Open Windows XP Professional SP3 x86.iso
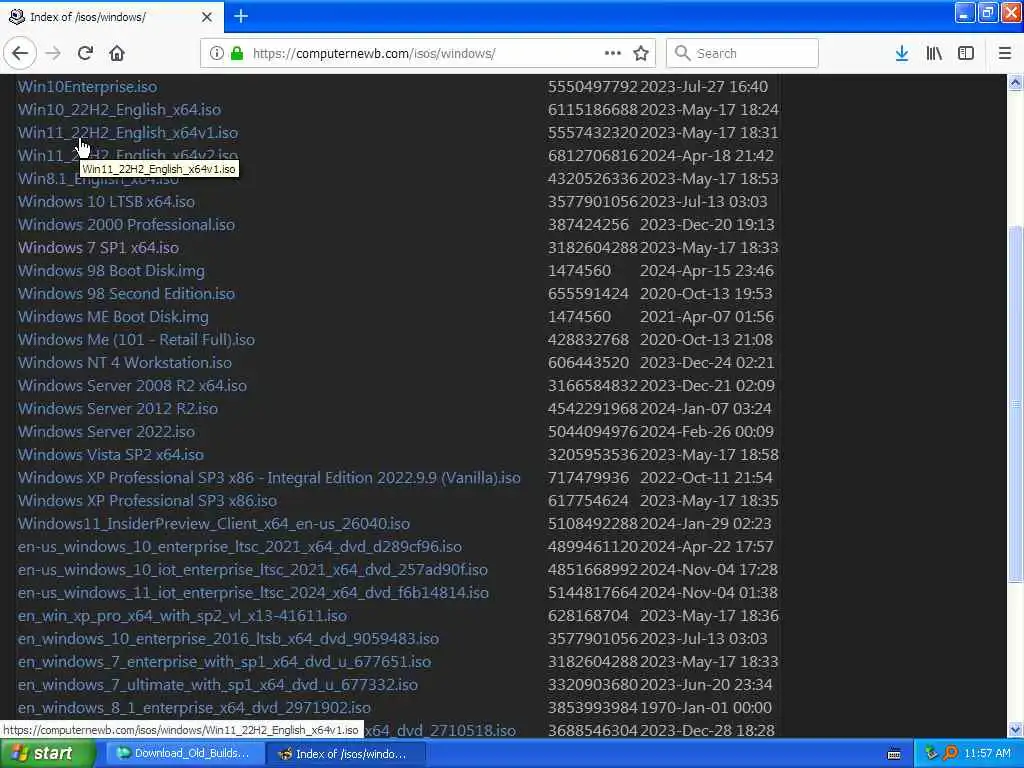This screenshot has height=768, width=1024. [148, 501]
